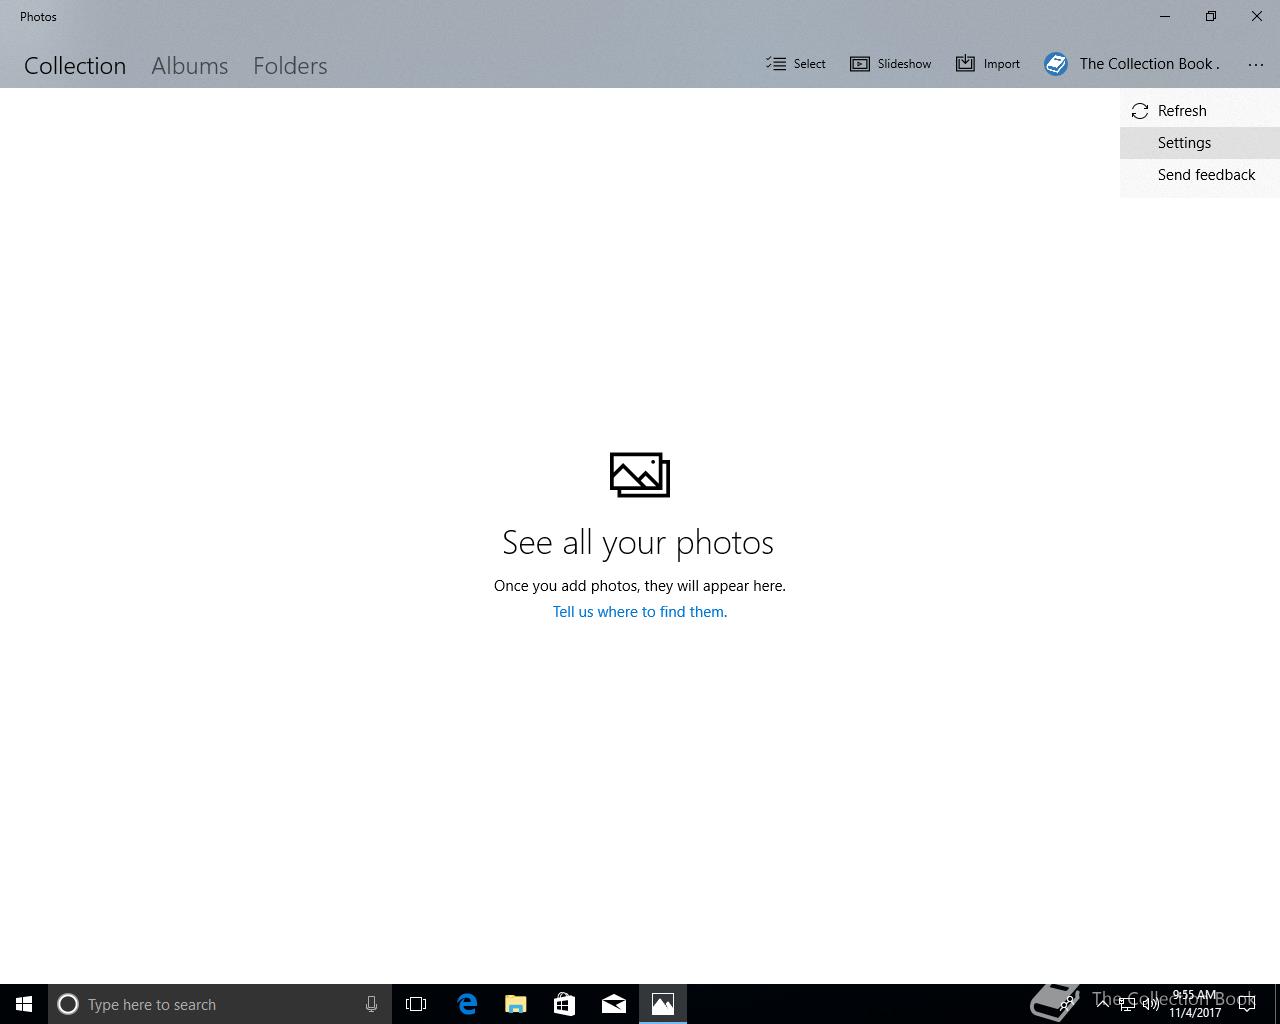Open Settings from the dropdown menu
This screenshot has width=1280, height=1024.
pos(1200,143)
